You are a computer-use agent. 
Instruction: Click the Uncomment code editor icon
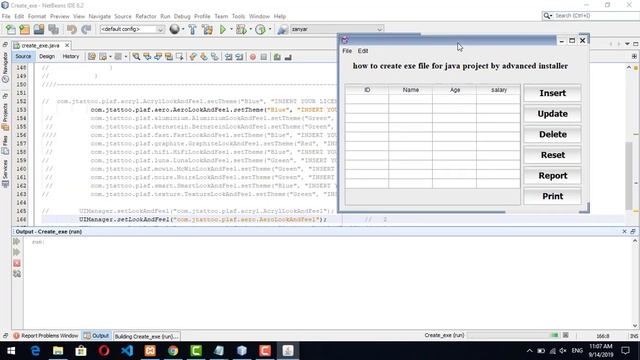coord(288,57)
